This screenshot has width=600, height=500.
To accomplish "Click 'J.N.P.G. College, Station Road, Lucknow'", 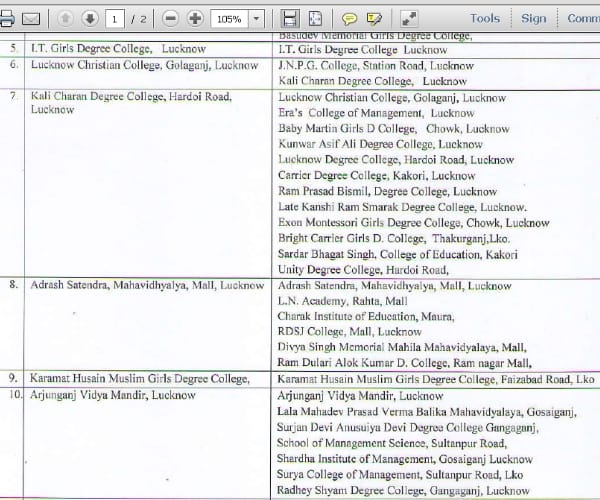I will [x=376, y=66].
